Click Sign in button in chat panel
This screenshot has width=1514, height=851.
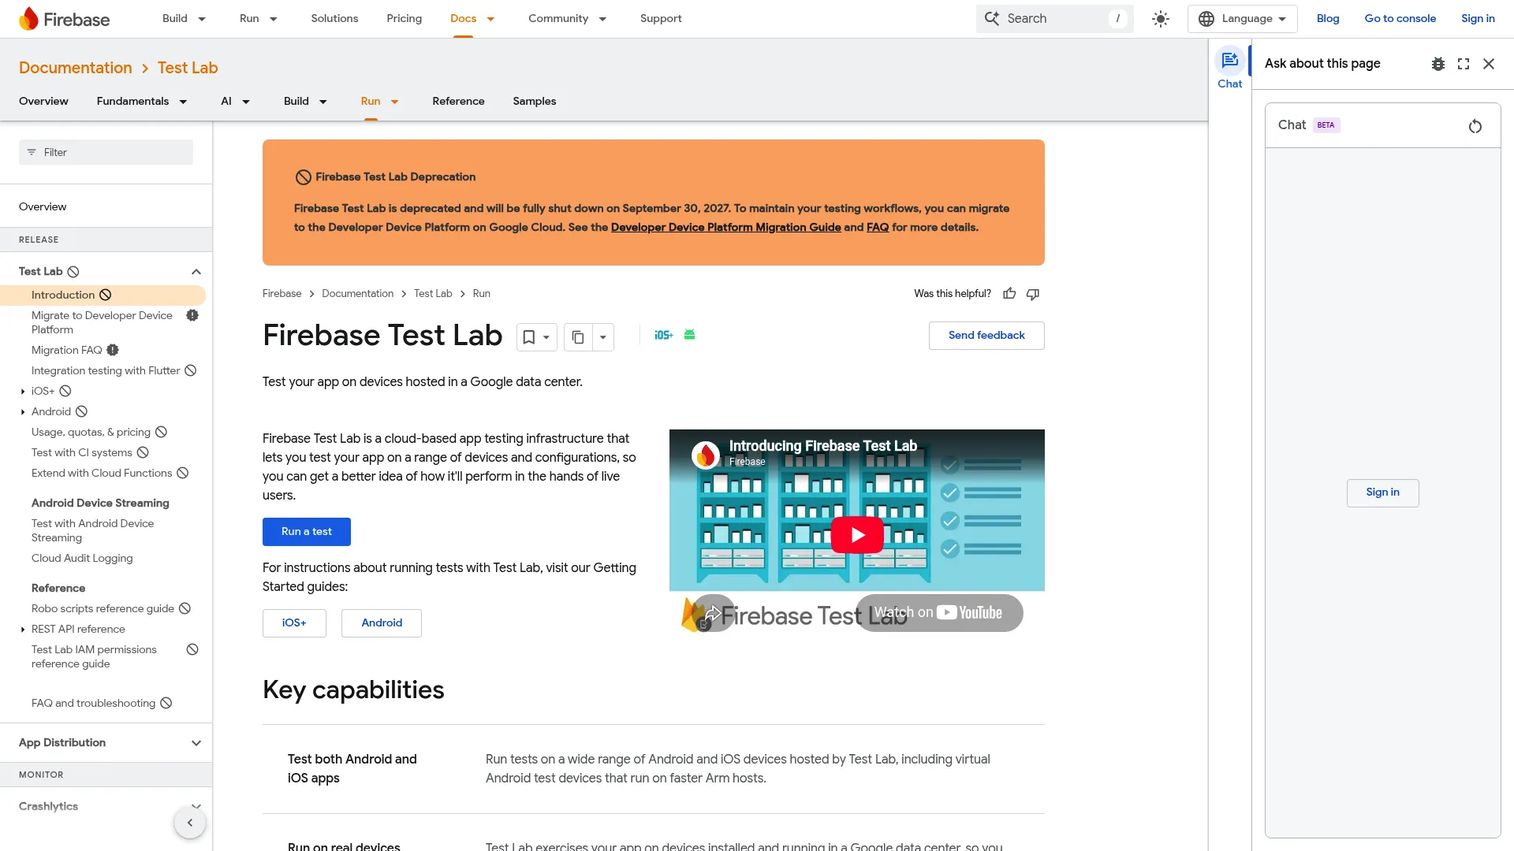coord(1383,493)
